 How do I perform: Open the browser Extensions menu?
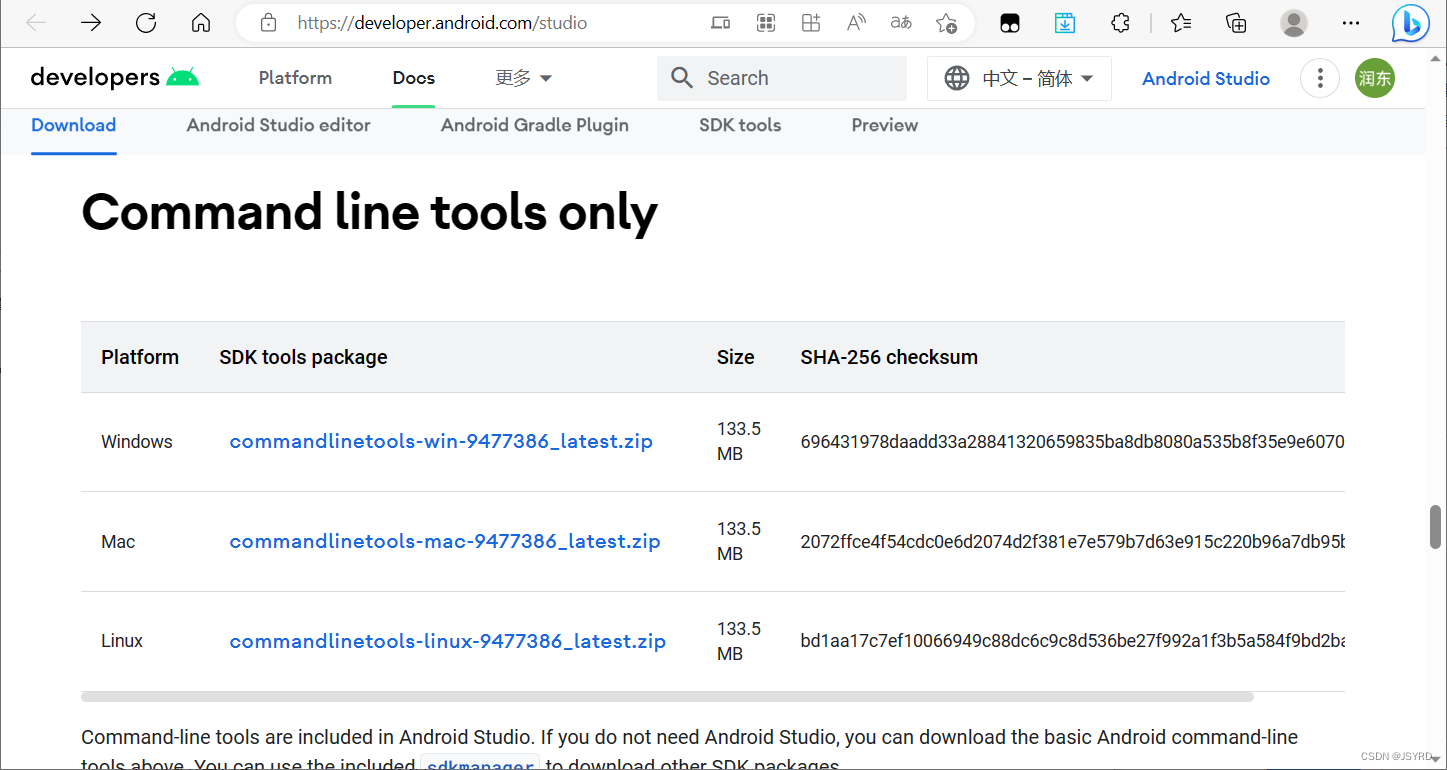(x=1121, y=23)
